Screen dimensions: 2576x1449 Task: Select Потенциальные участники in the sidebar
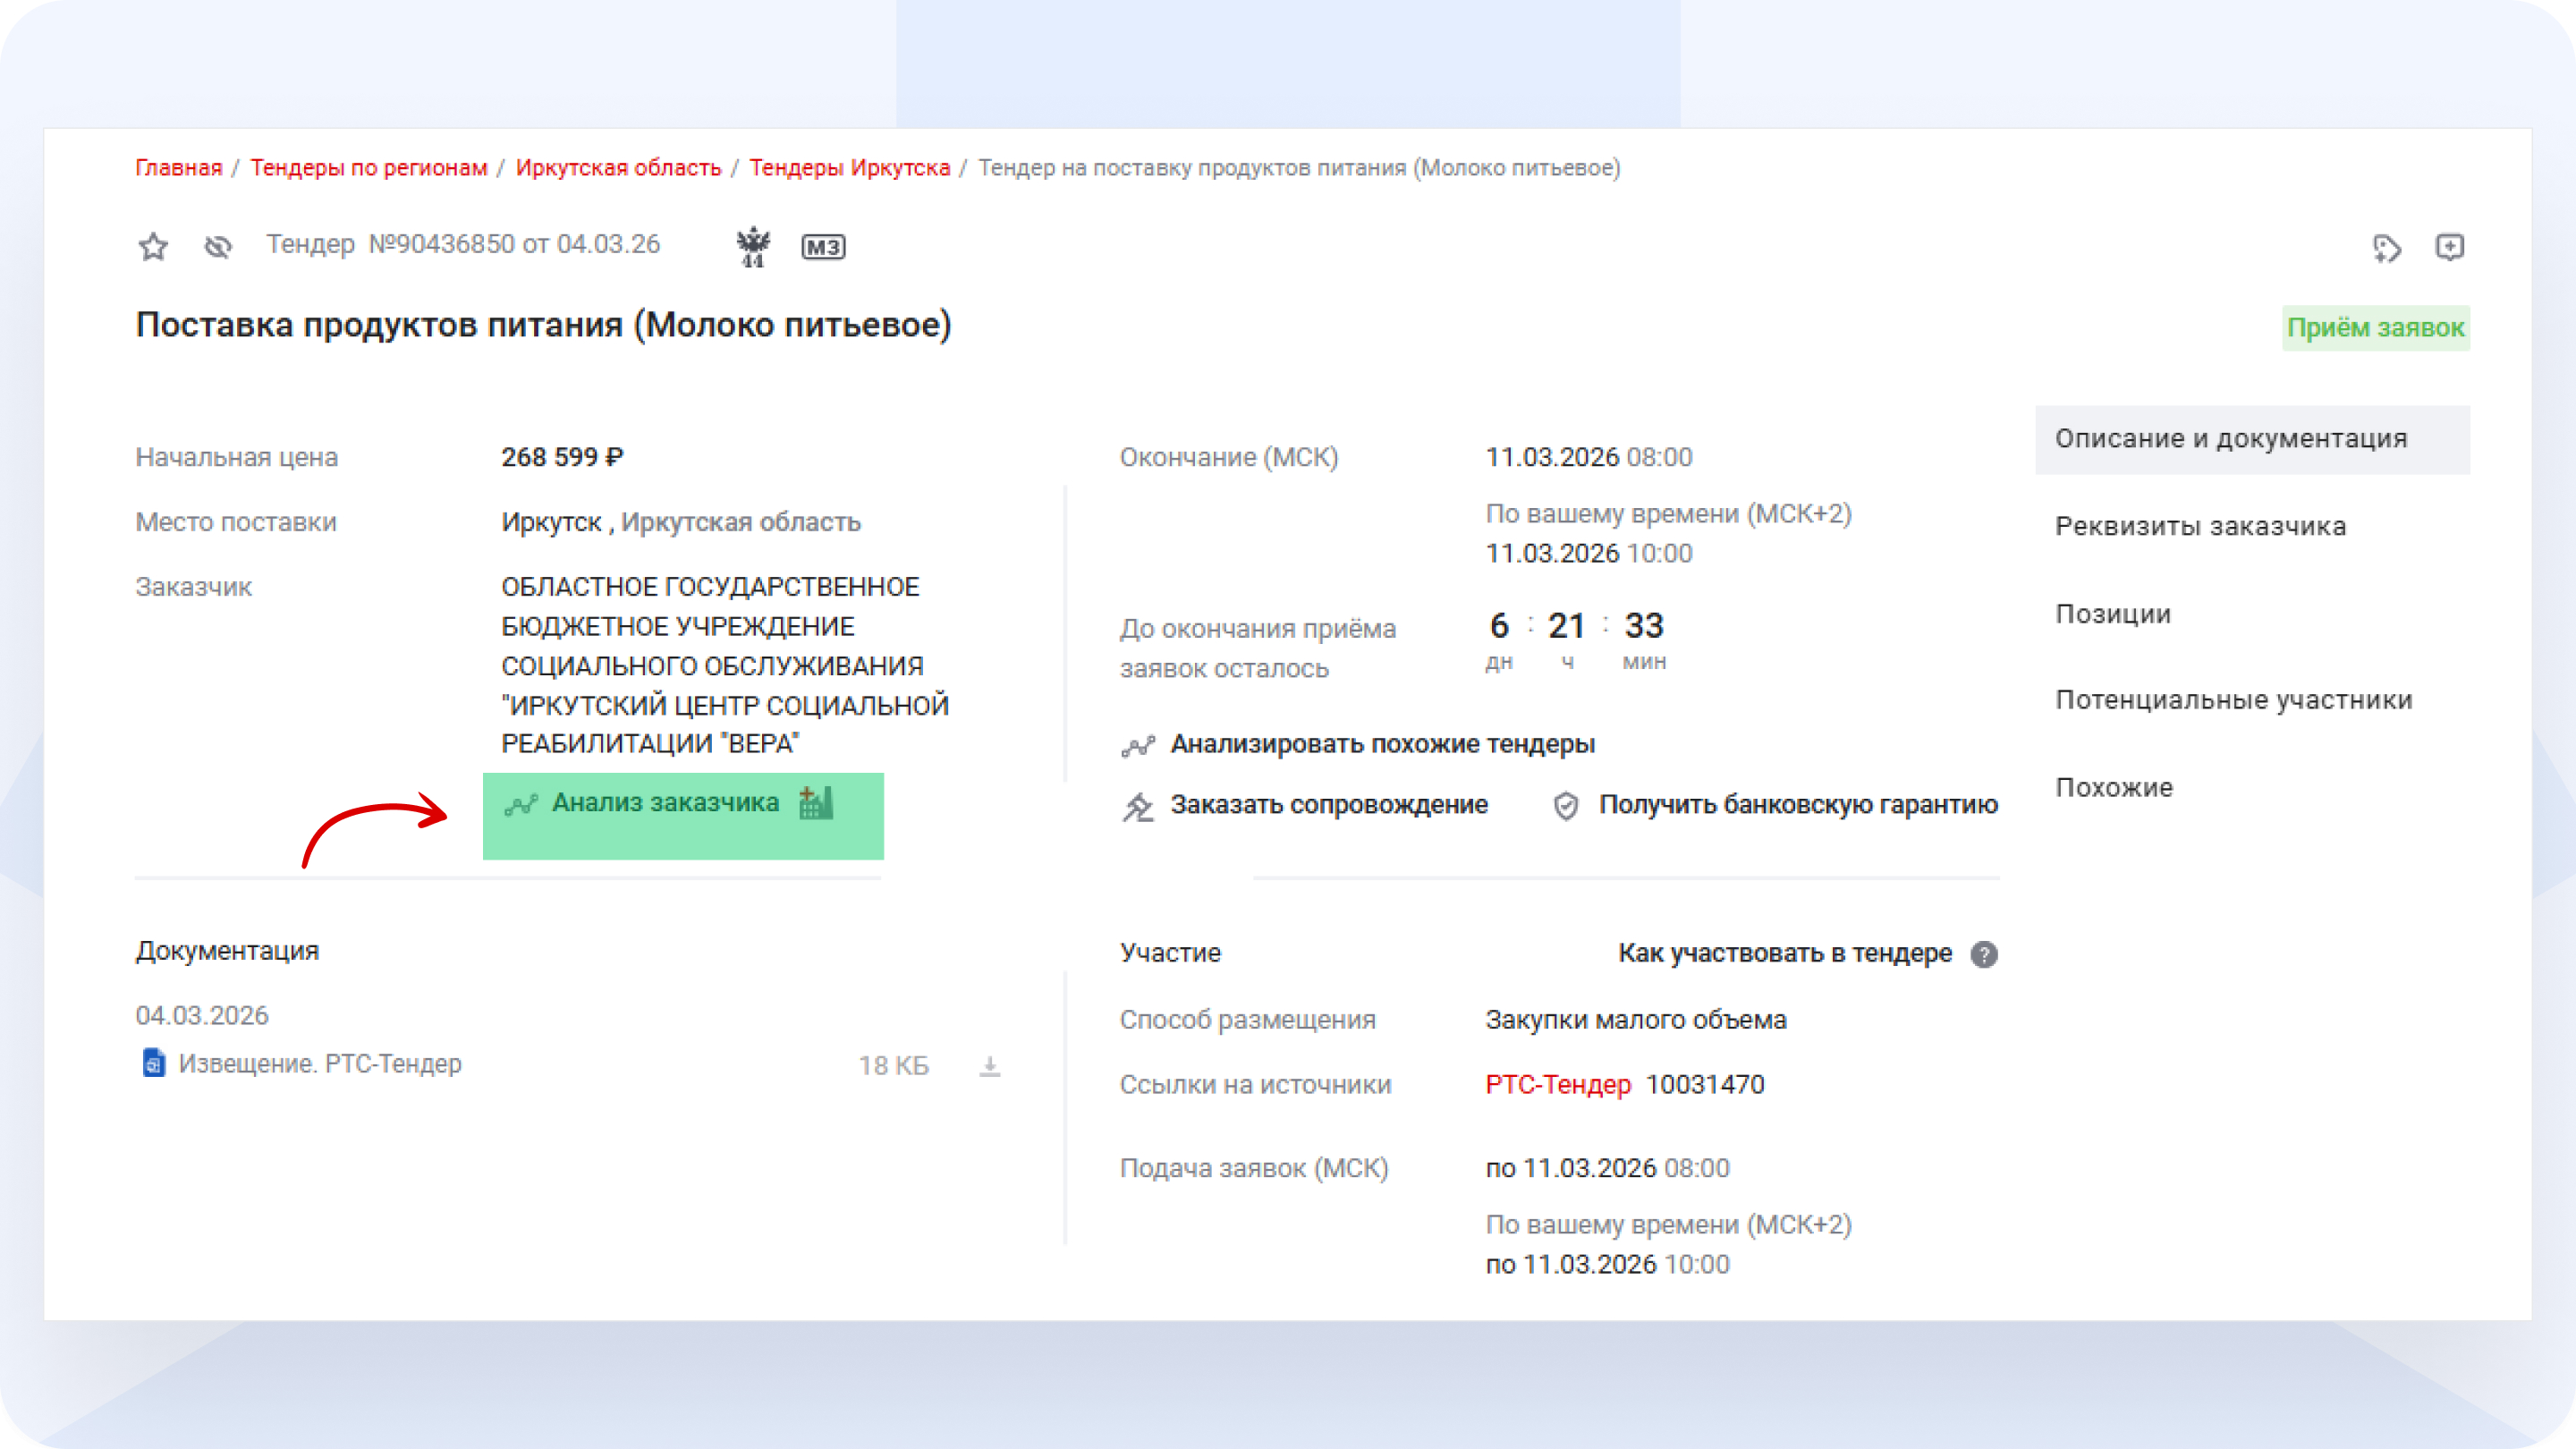pos(2233,700)
